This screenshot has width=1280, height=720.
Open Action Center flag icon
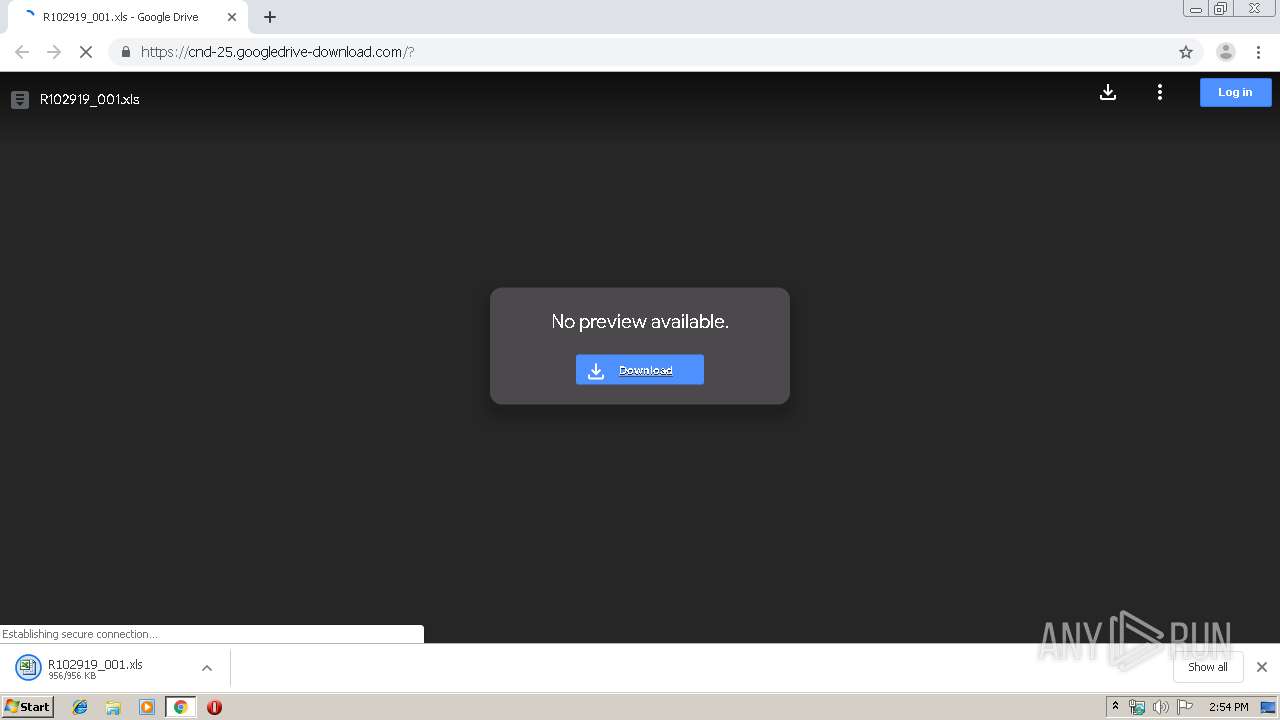1185,707
